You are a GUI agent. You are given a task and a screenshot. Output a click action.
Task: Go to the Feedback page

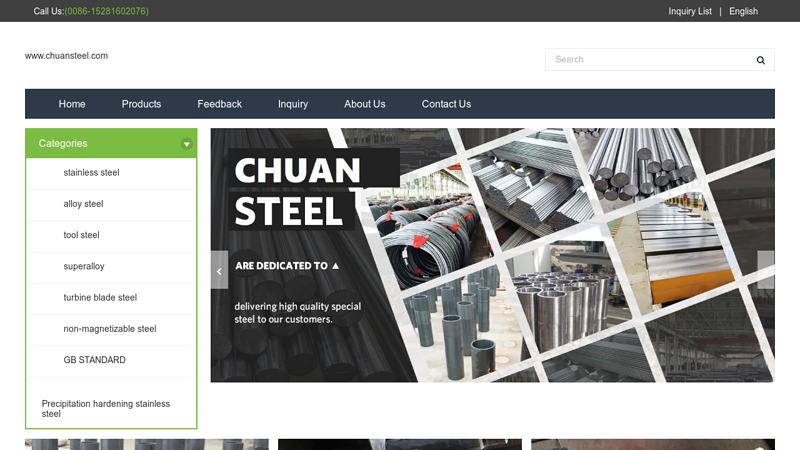tap(219, 104)
